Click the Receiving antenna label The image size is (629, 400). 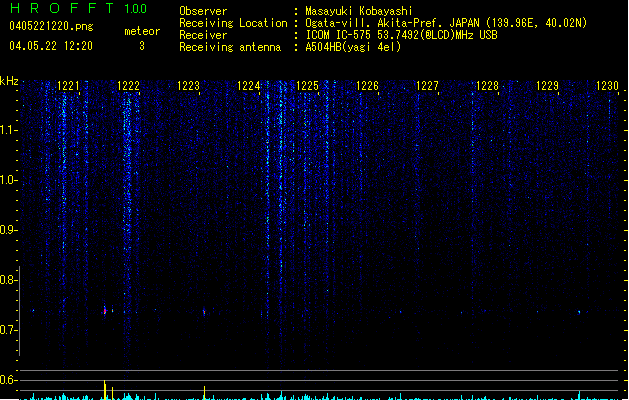[230, 47]
